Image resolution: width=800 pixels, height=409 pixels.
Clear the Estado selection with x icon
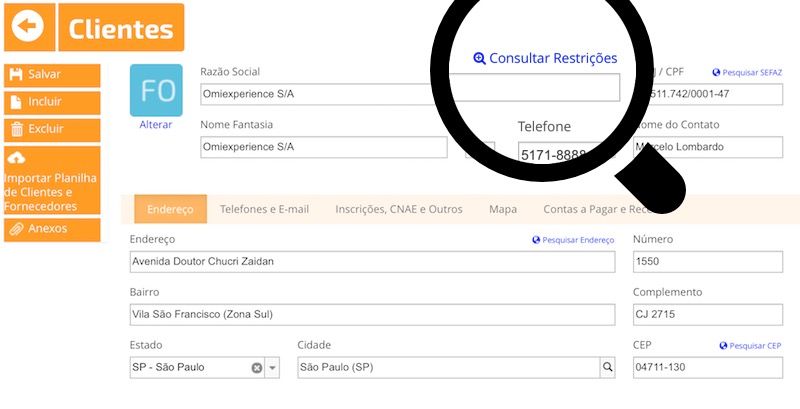[257, 368]
